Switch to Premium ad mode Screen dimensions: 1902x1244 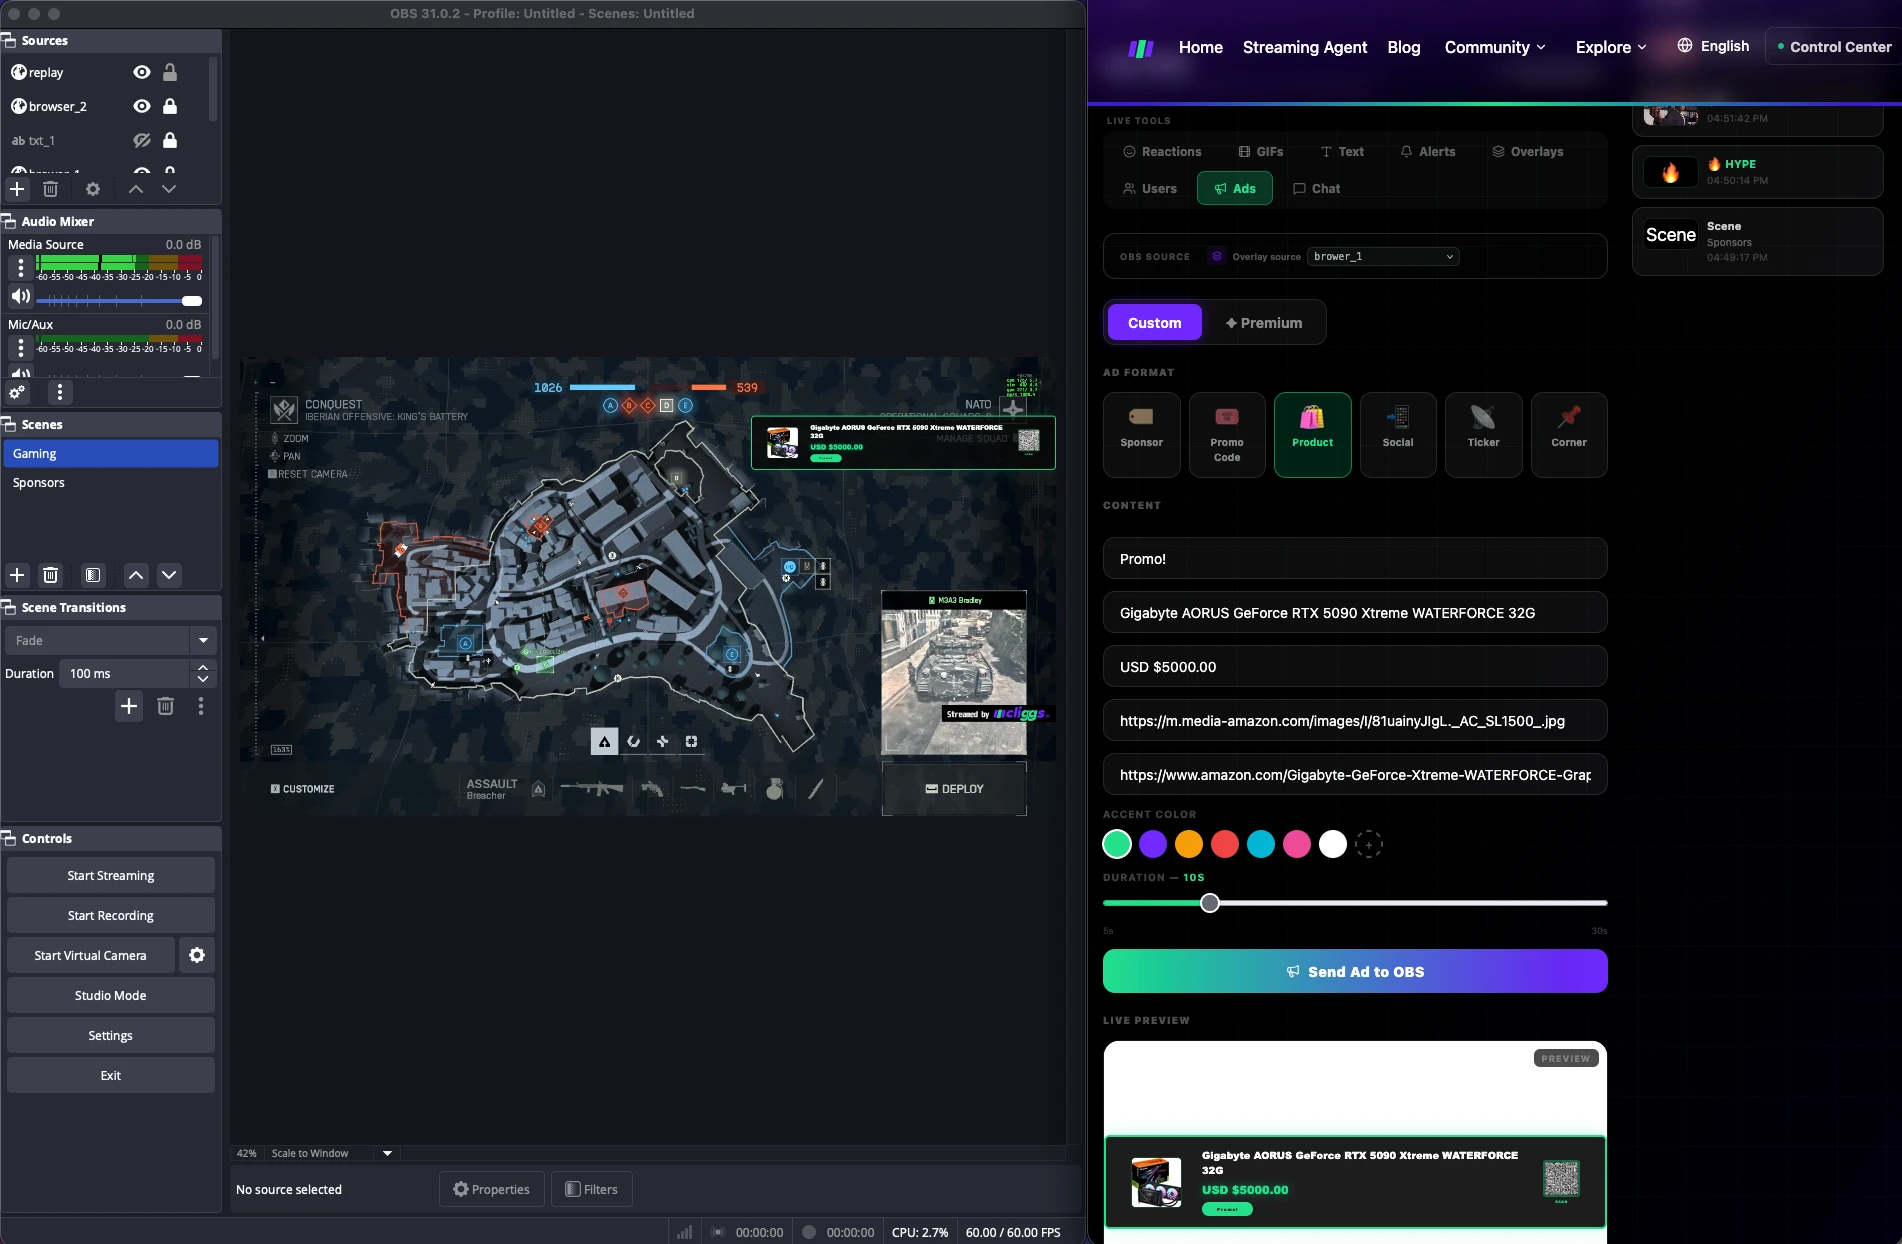[1264, 323]
